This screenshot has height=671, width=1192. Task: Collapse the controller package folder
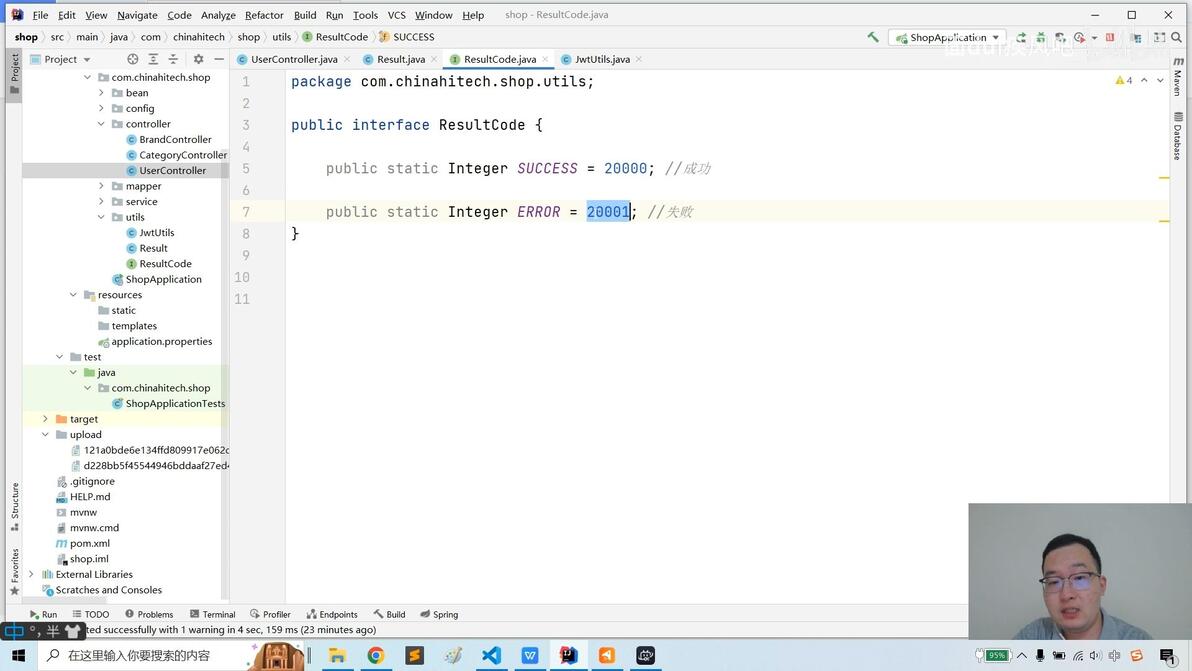tap(101, 124)
